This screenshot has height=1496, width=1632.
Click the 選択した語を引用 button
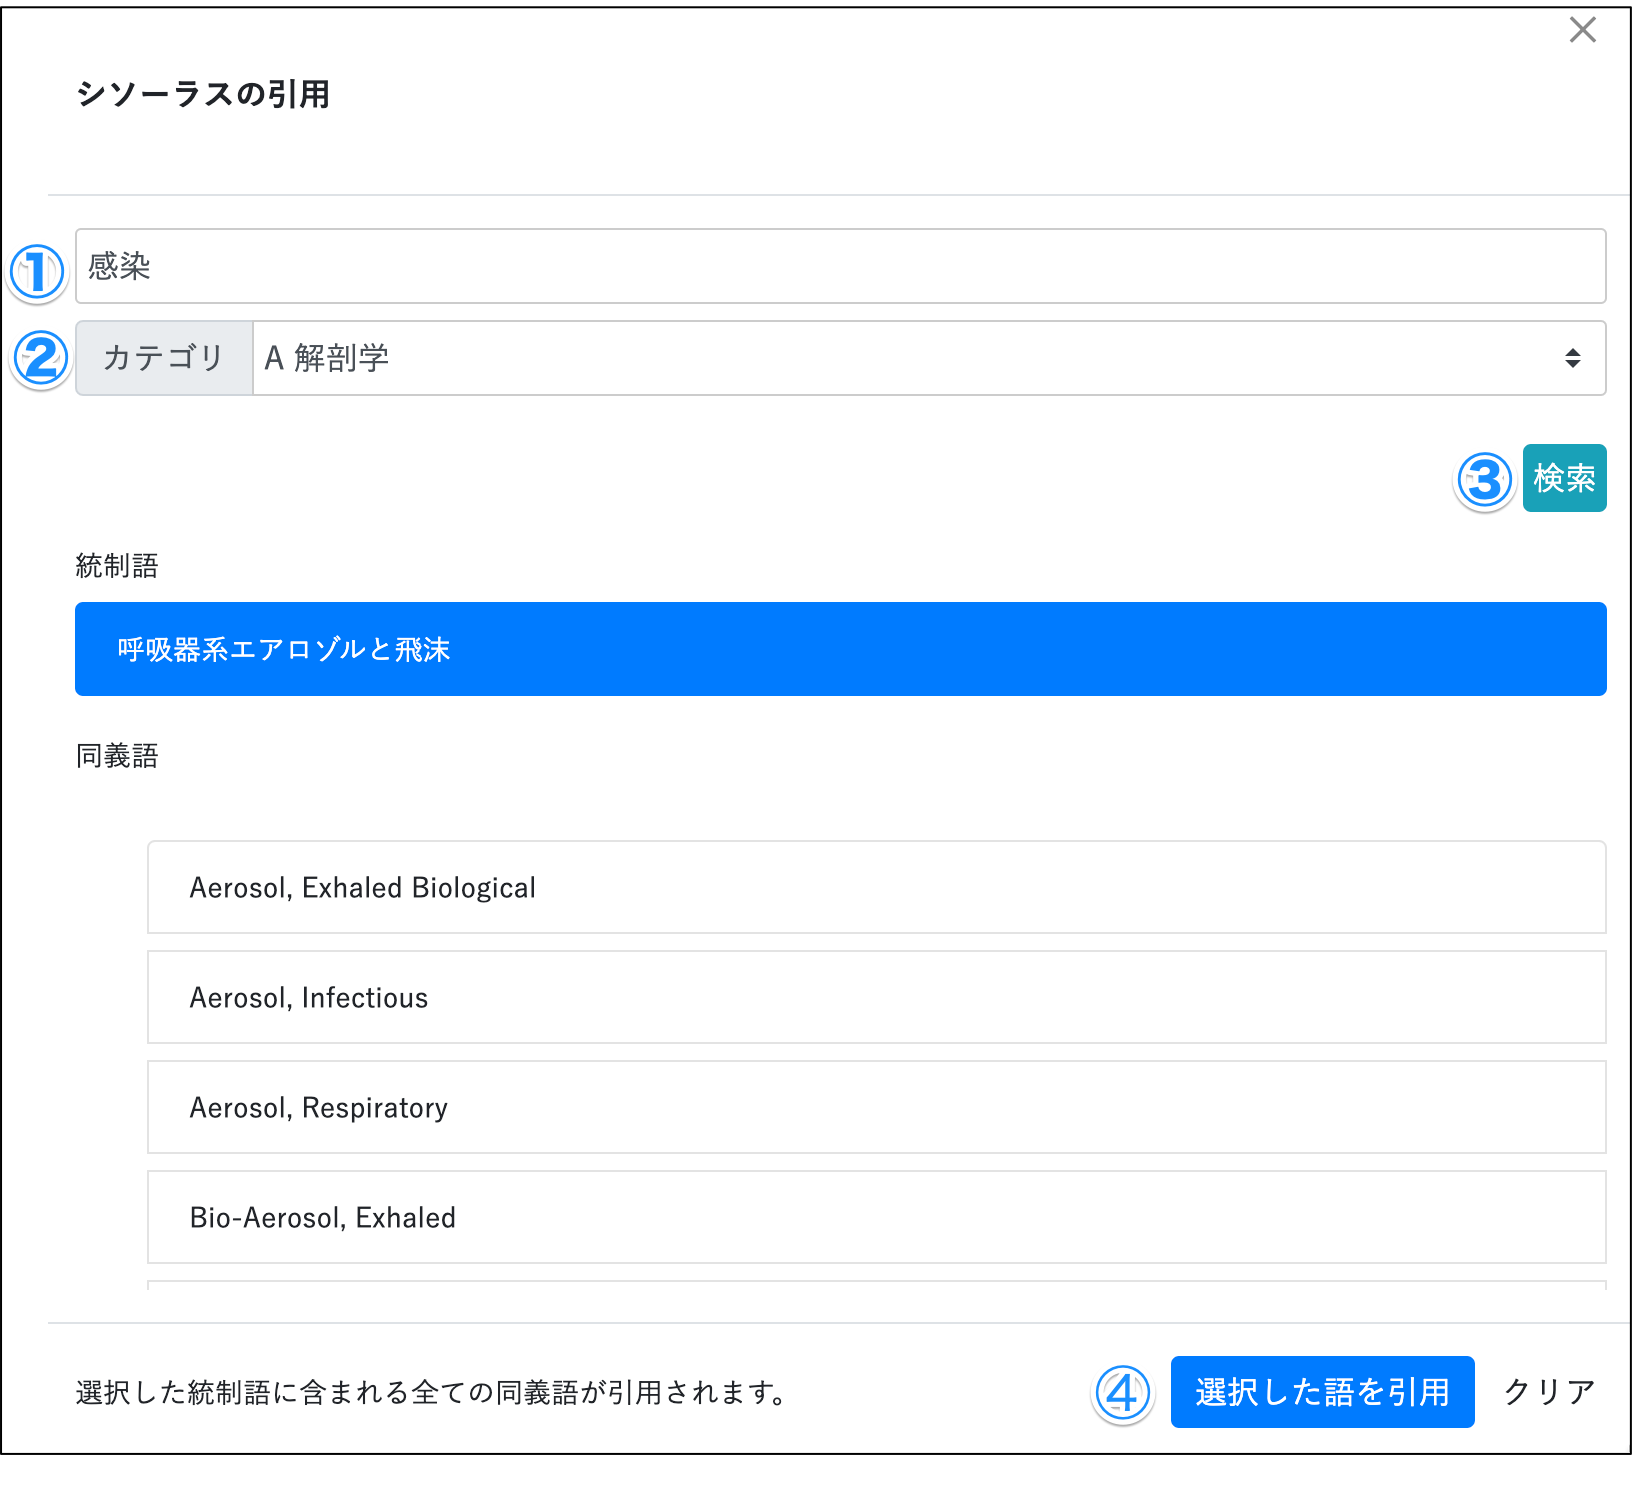click(1321, 1392)
